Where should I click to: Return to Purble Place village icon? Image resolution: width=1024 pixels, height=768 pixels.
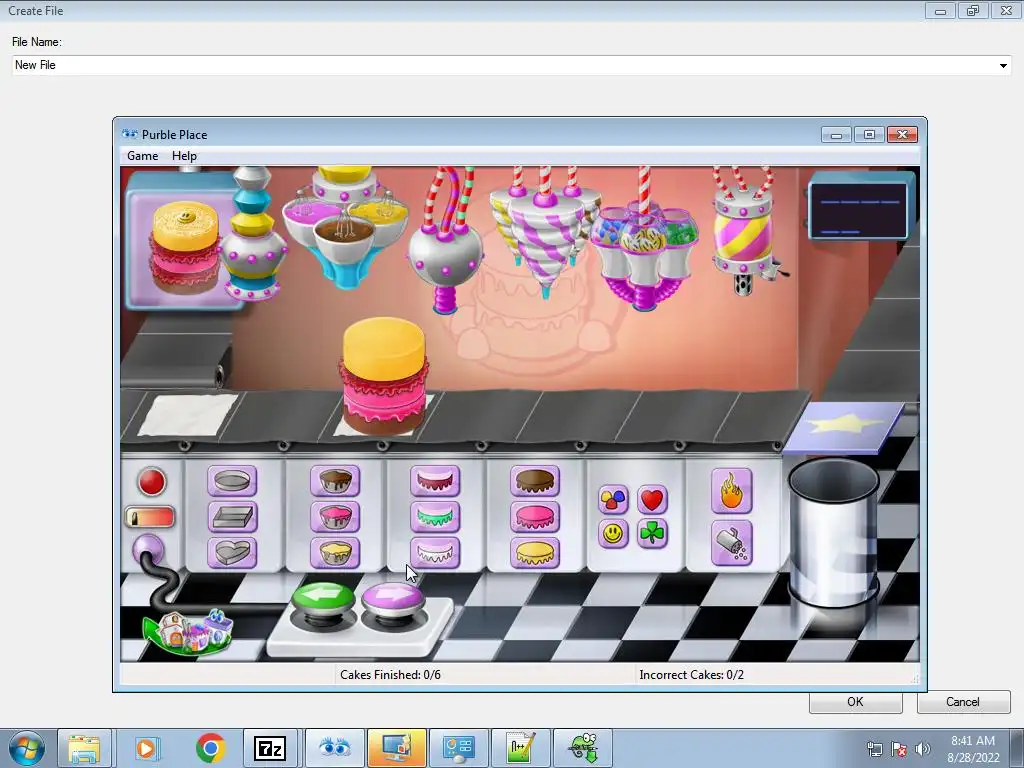pyautogui.click(x=188, y=632)
